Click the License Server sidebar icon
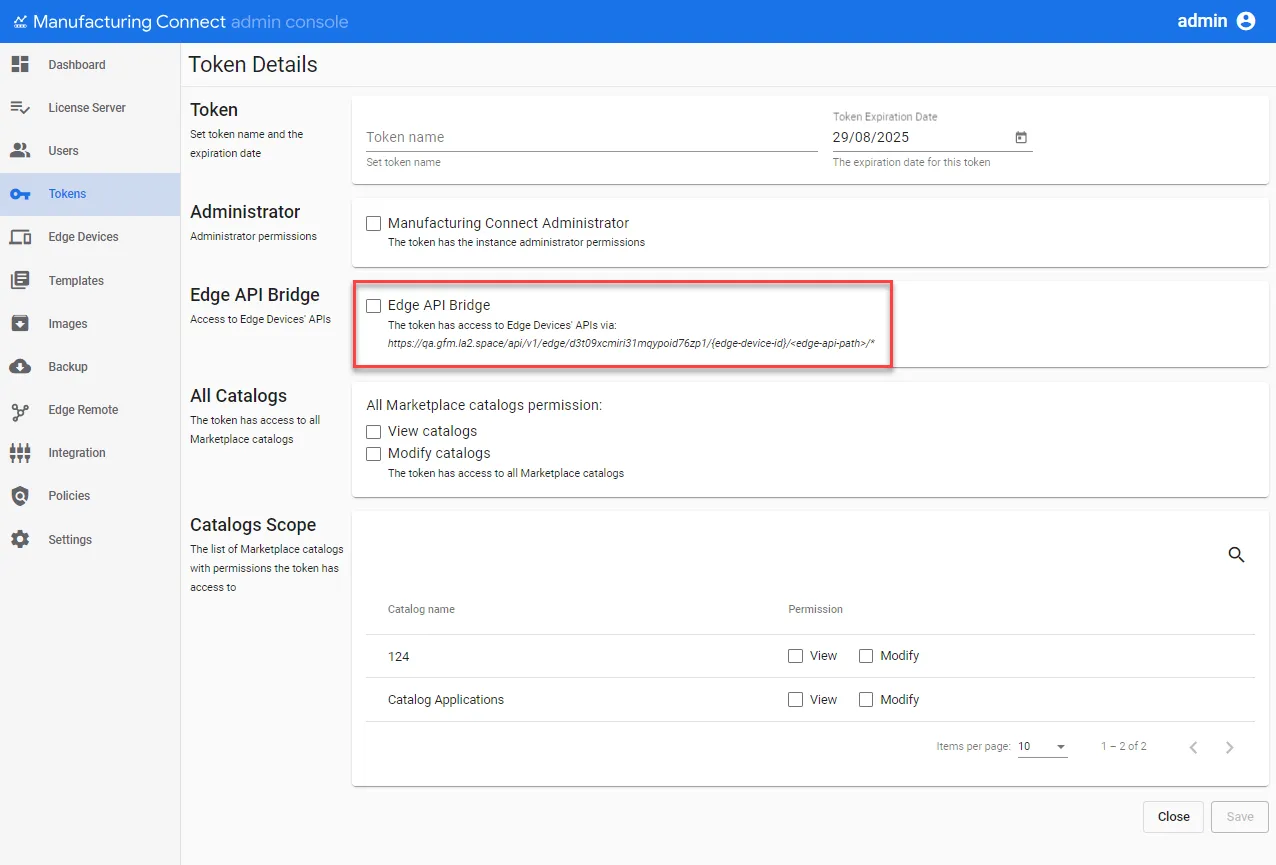 click(20, 108)
